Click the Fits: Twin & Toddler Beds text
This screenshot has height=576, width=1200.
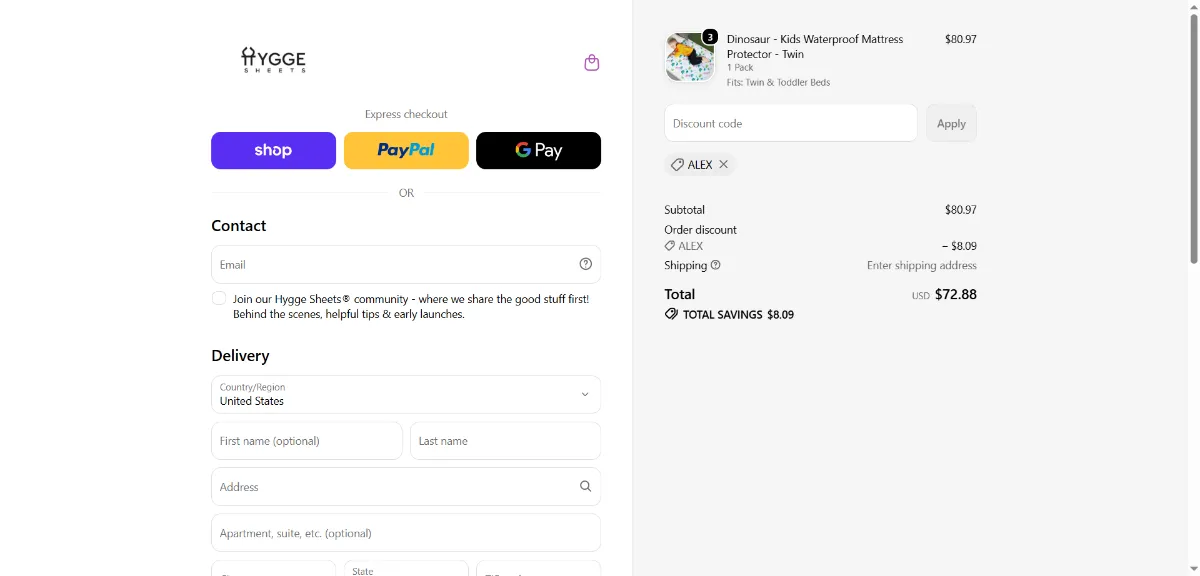click(778, 82)
